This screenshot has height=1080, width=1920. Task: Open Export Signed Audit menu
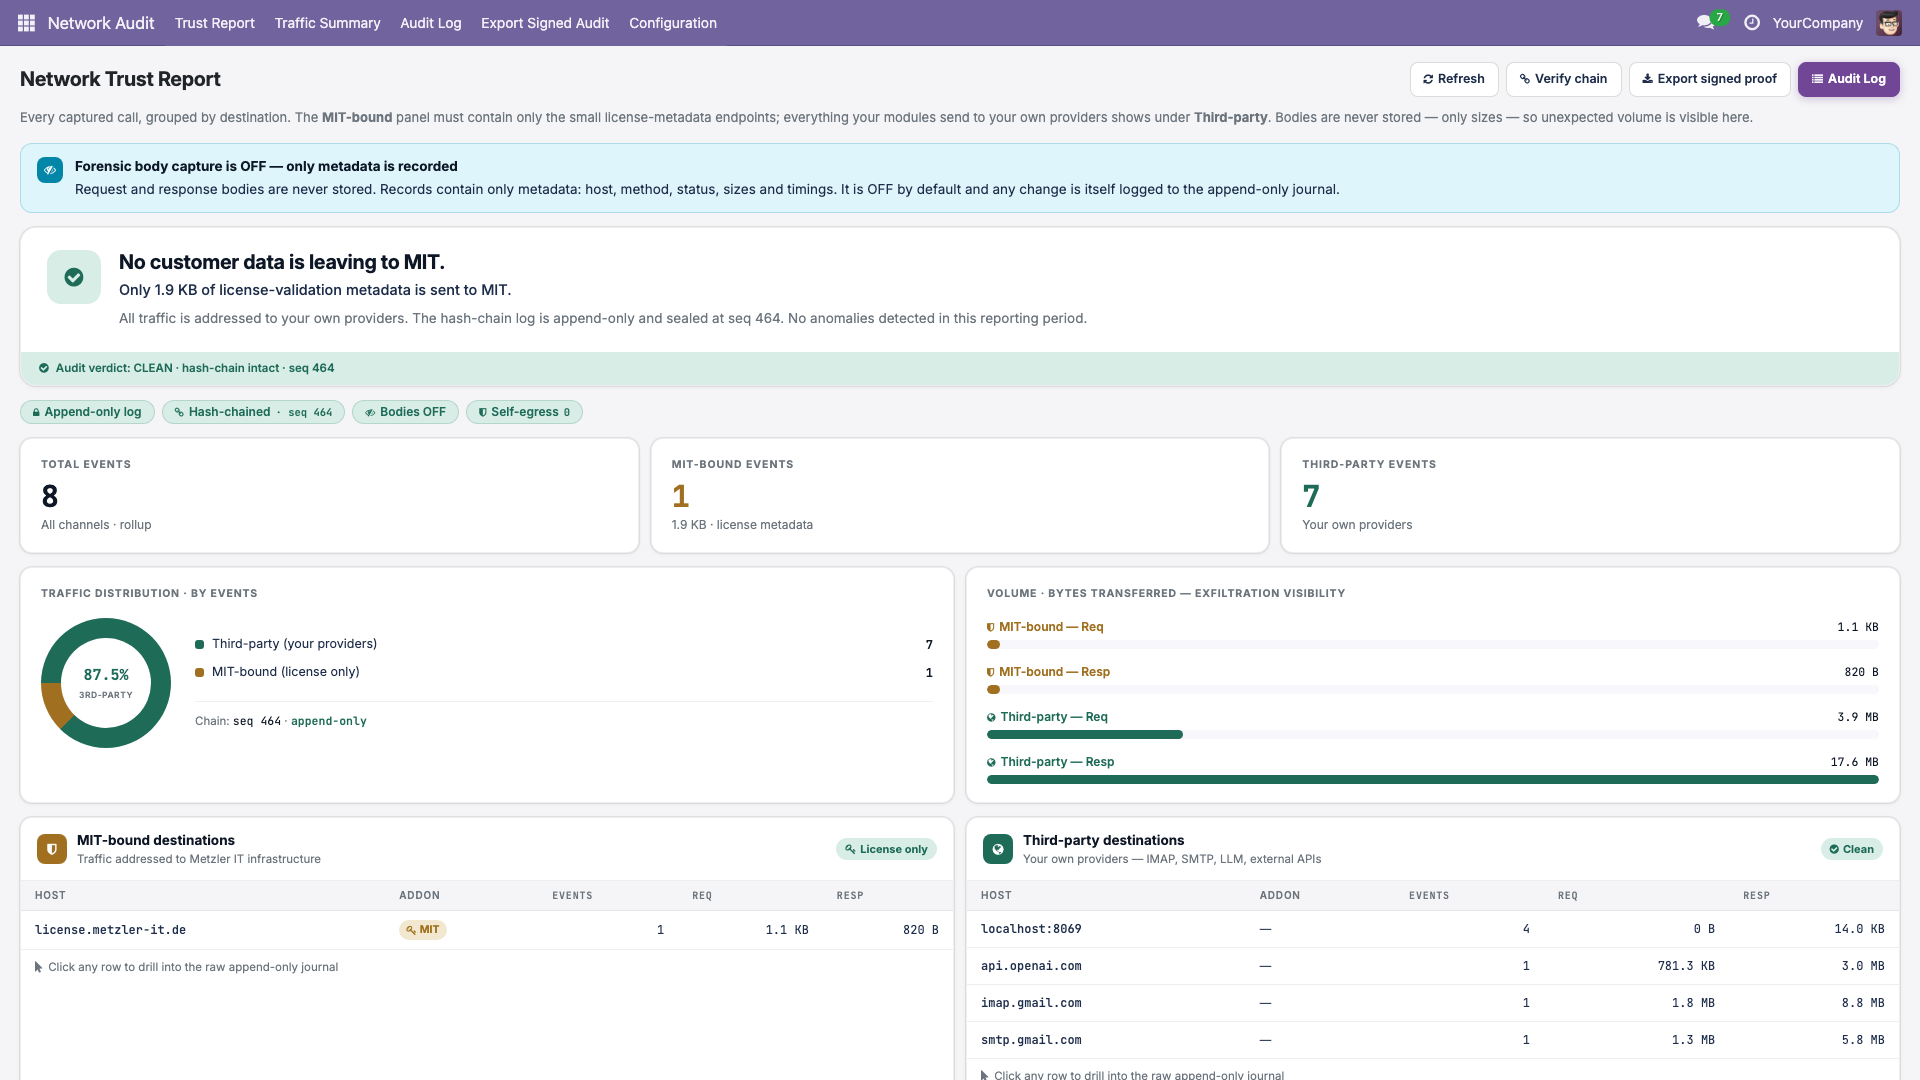pos(545,22)
